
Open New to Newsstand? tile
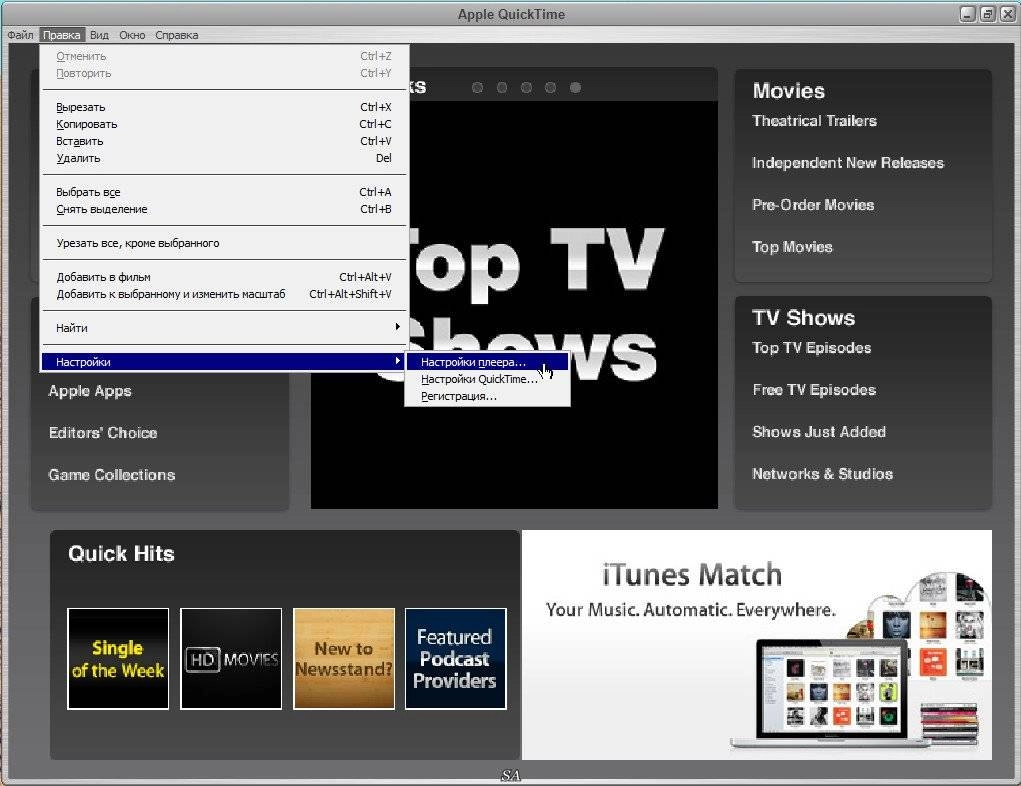[344, 658]
